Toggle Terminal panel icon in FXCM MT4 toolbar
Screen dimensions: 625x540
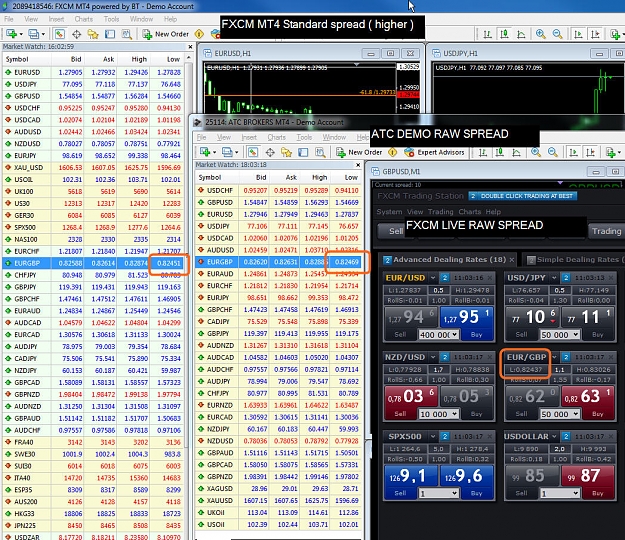(x=110, y=34)
